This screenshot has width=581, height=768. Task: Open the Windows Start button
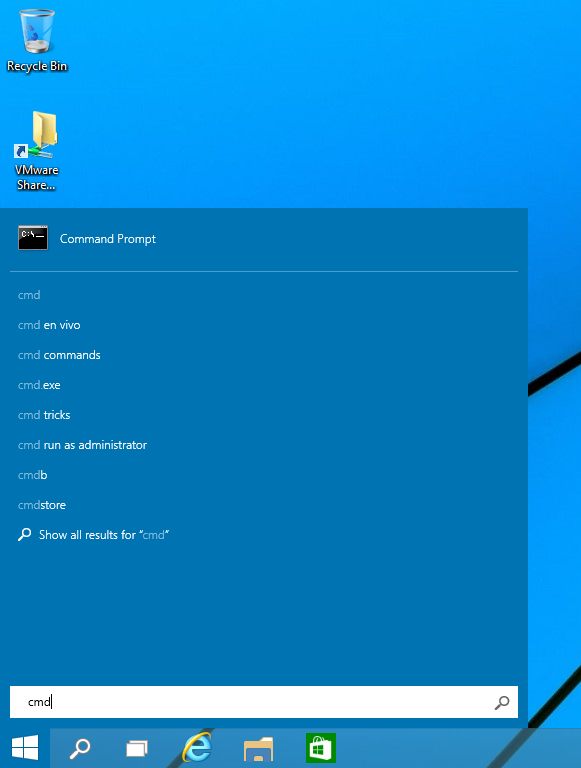click(x=24, y=748)
